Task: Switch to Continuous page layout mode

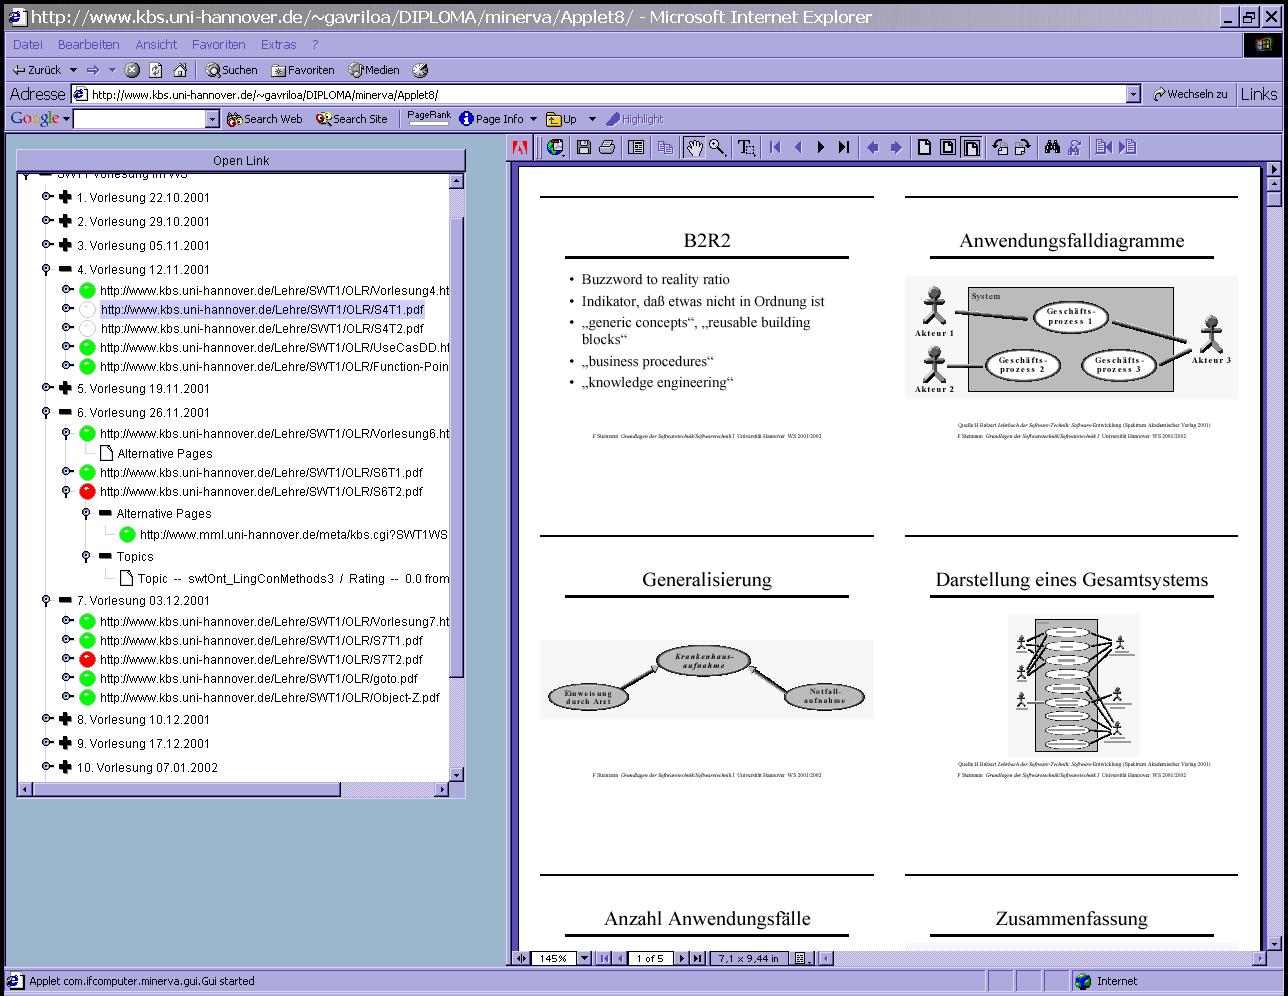Action: coord(948,147)
